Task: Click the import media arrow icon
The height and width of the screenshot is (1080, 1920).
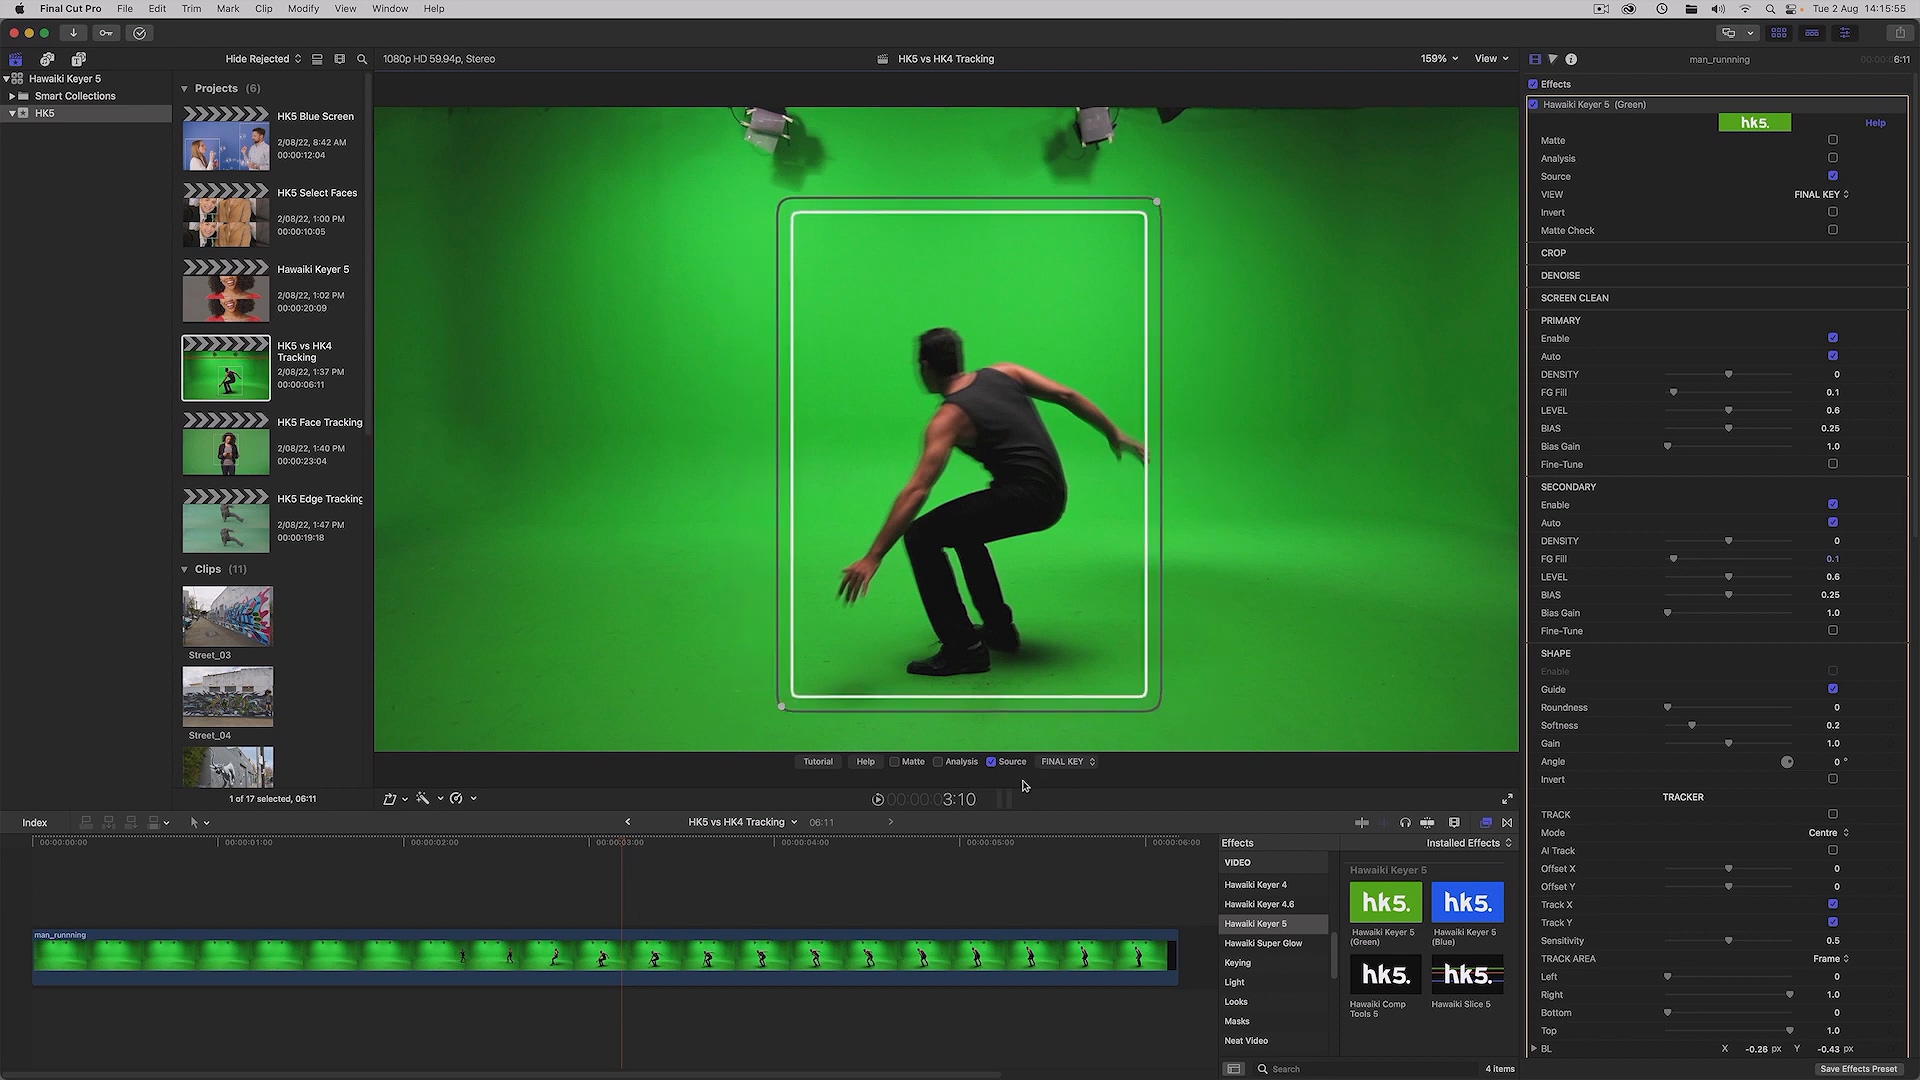Action: [73, 33]
